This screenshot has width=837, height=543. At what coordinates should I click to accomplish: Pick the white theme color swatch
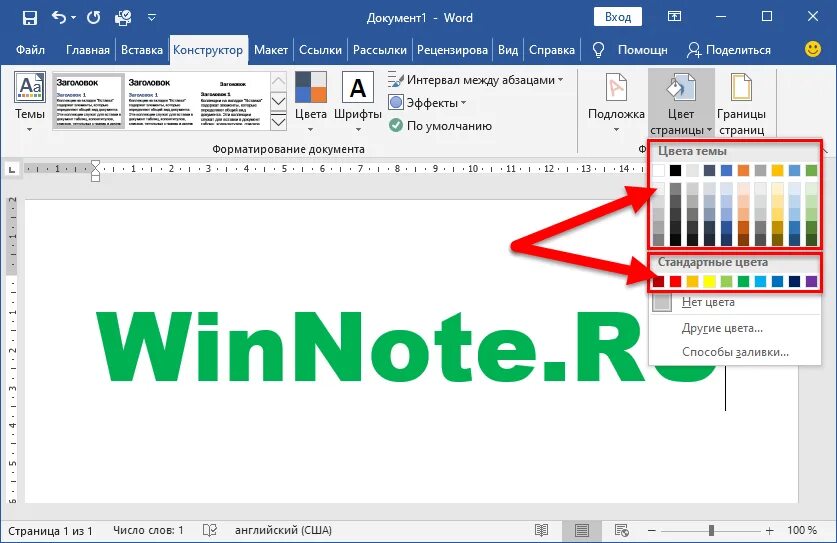[x=659, y=170]
